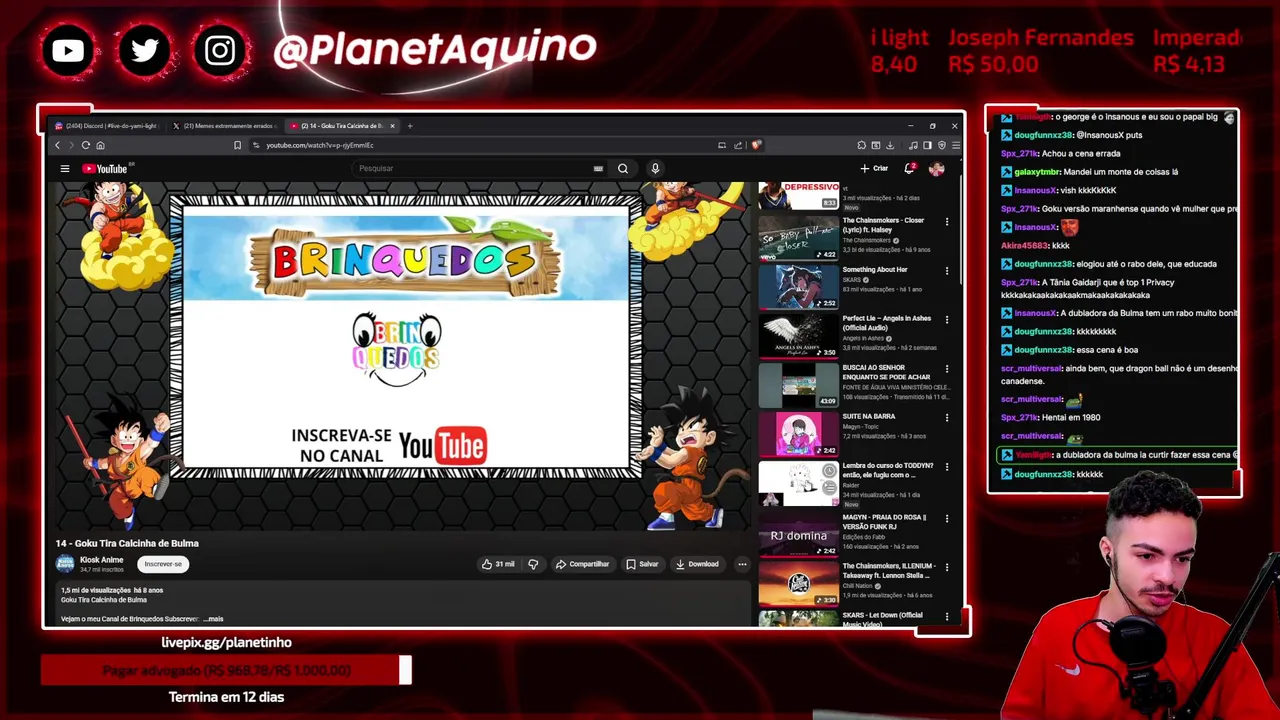
Task: Dislike the video with thumbs down
Action: 533,564
